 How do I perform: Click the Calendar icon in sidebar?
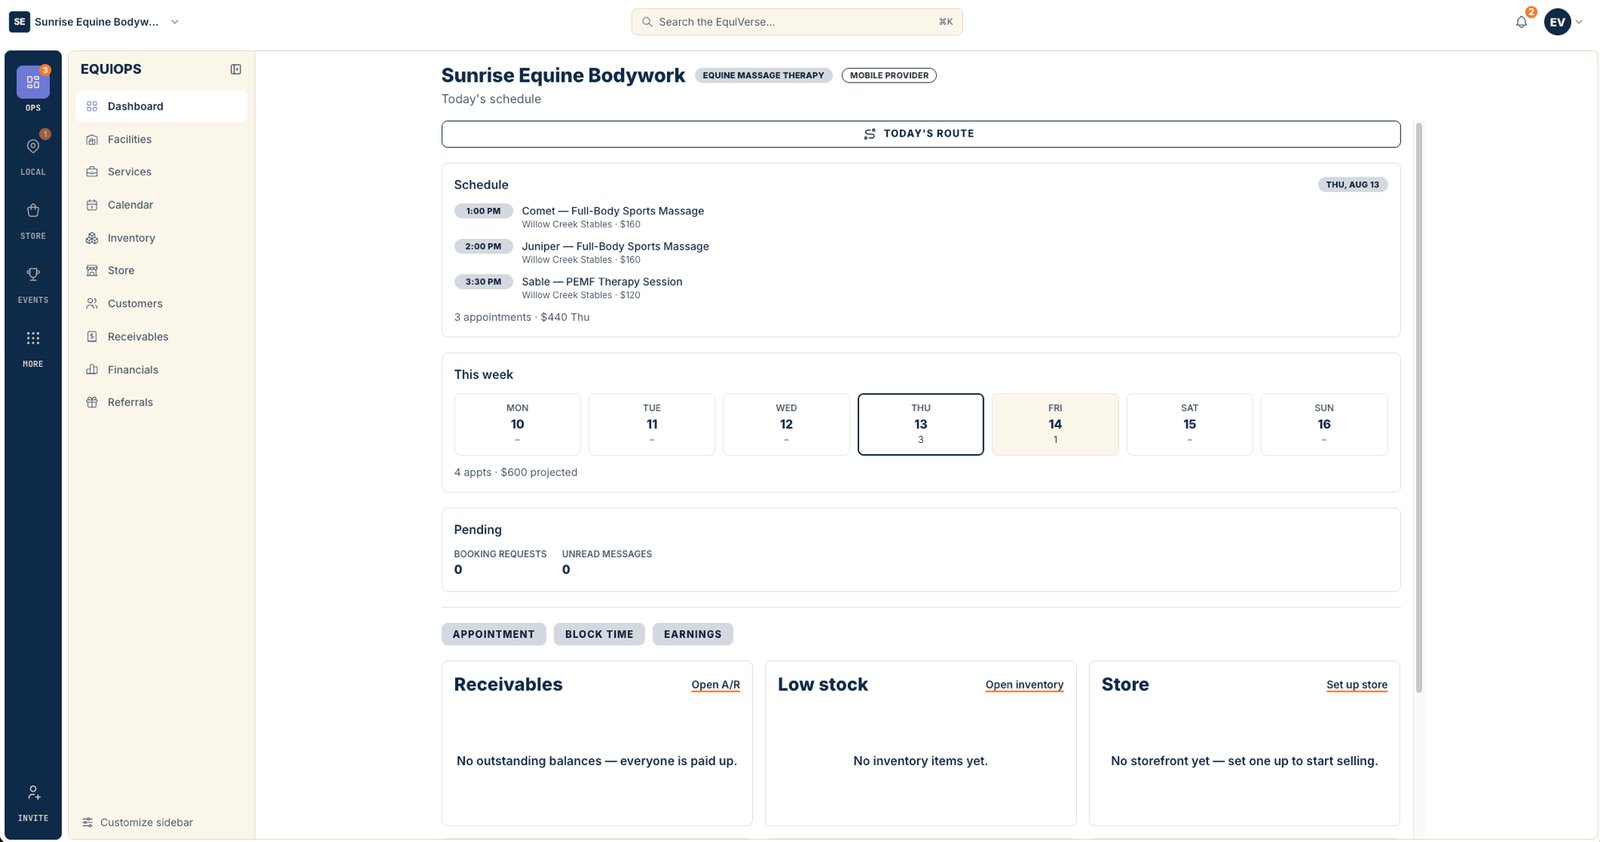point(92,205)
